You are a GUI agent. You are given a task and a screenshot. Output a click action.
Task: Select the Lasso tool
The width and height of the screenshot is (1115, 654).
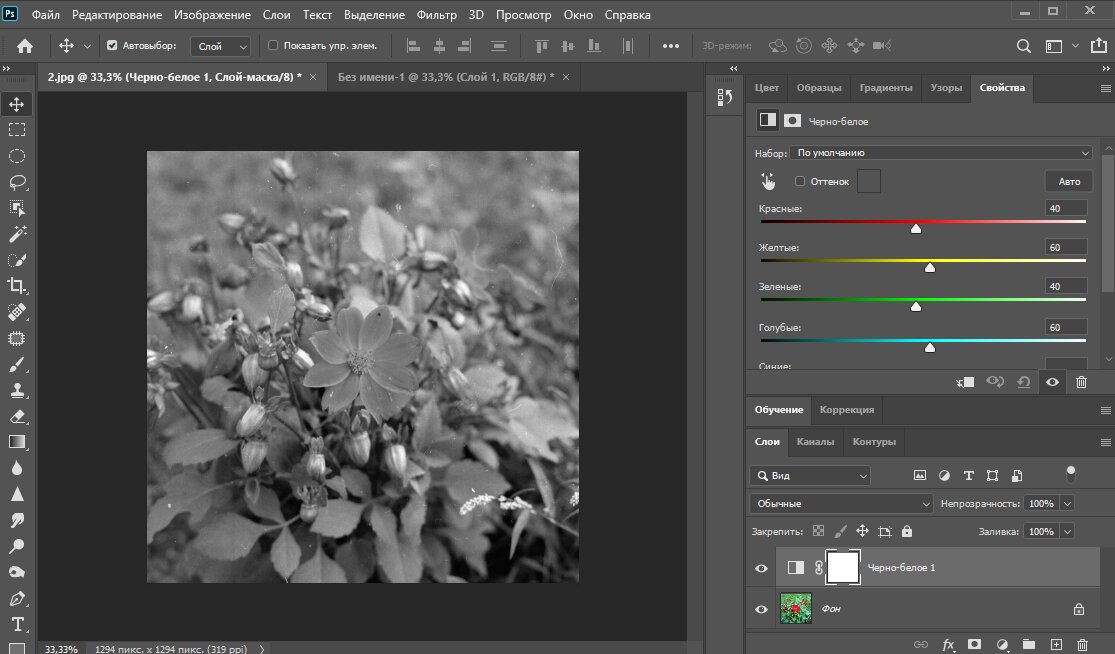pos(16,182)
